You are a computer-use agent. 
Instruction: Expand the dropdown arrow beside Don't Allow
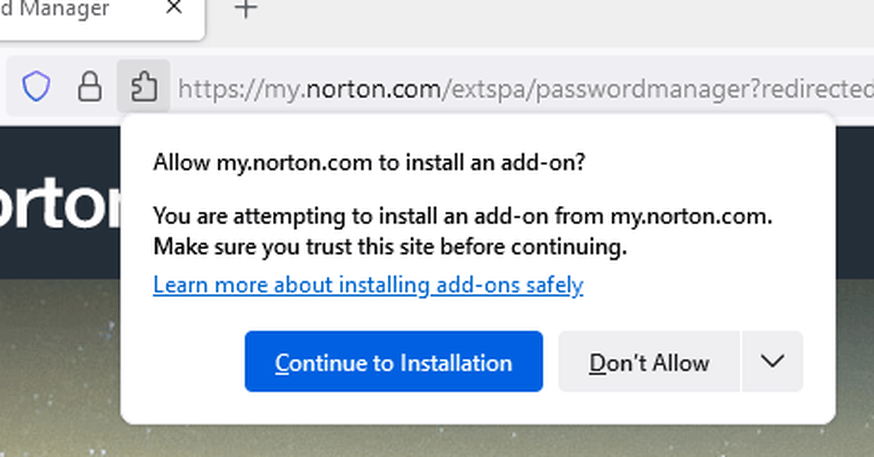[x=772, y=361]
